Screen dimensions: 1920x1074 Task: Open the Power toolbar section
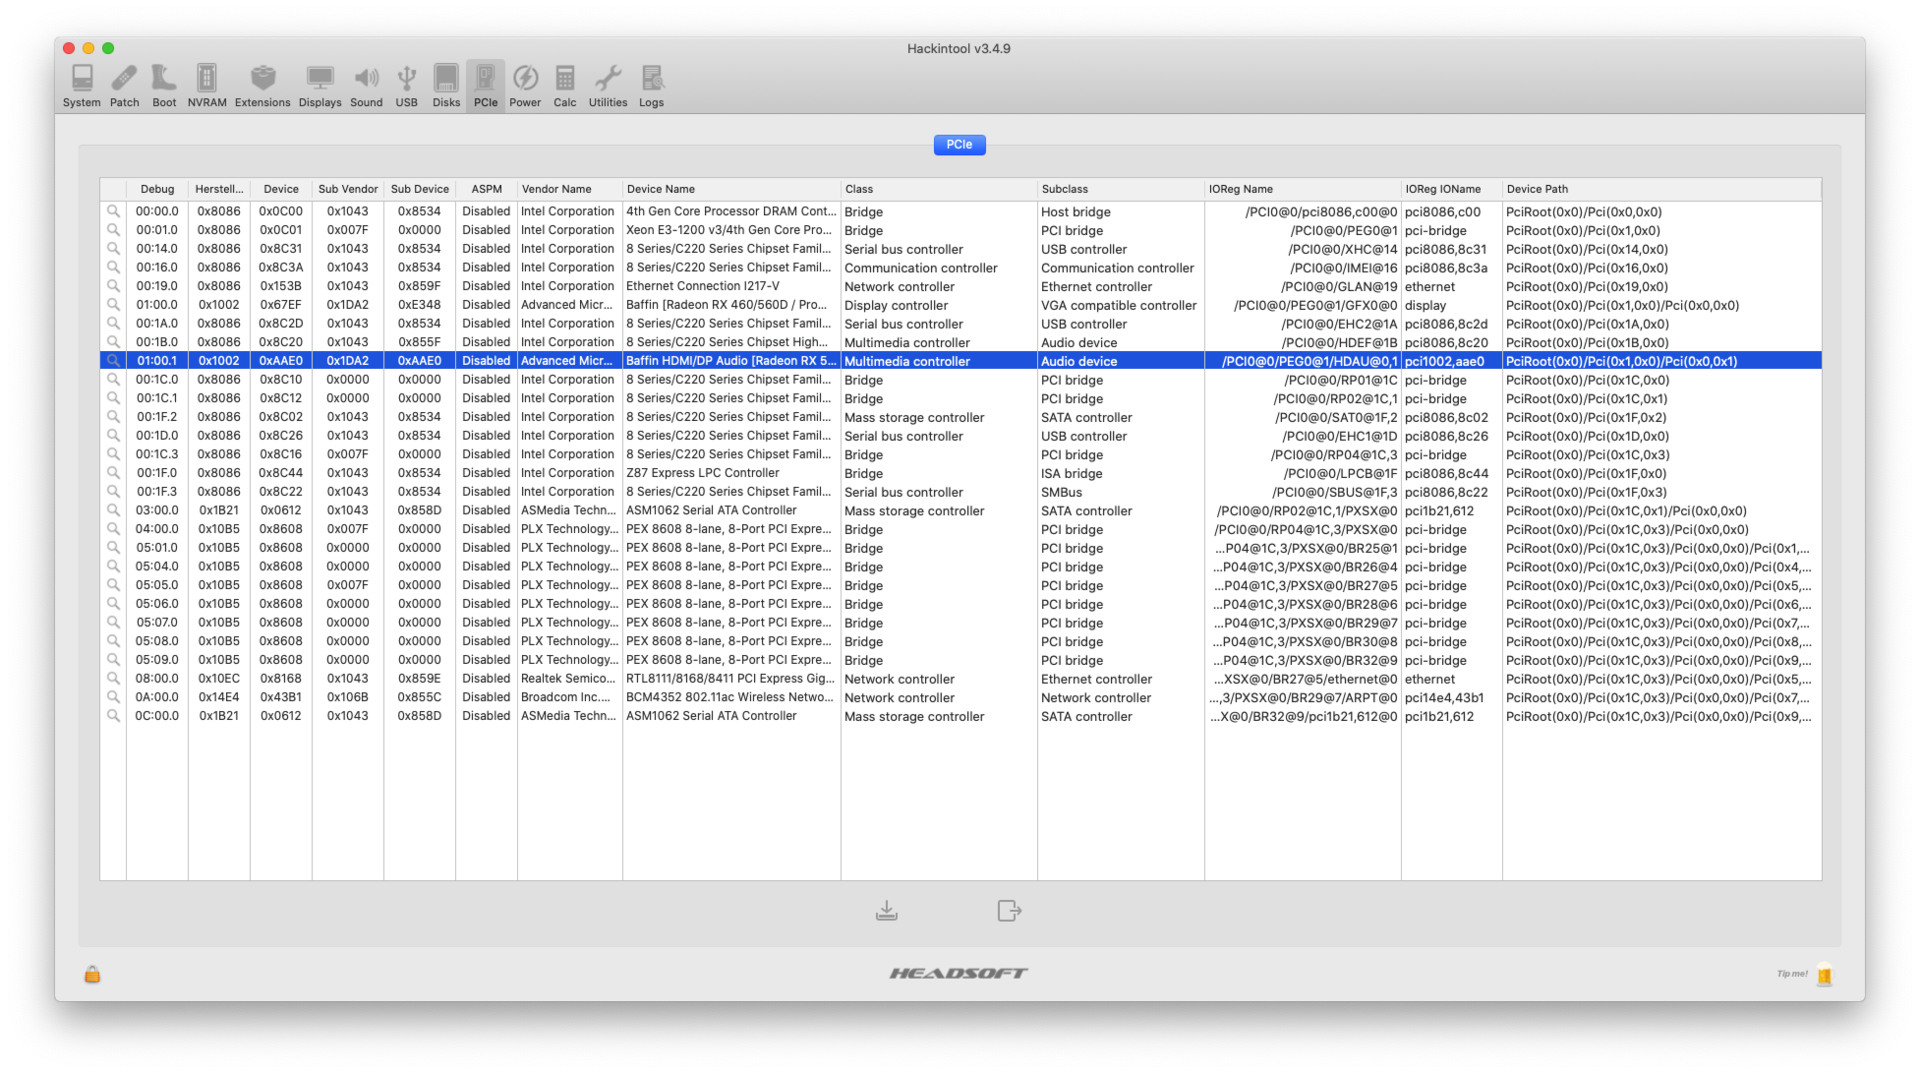click(x=525, y=86)
